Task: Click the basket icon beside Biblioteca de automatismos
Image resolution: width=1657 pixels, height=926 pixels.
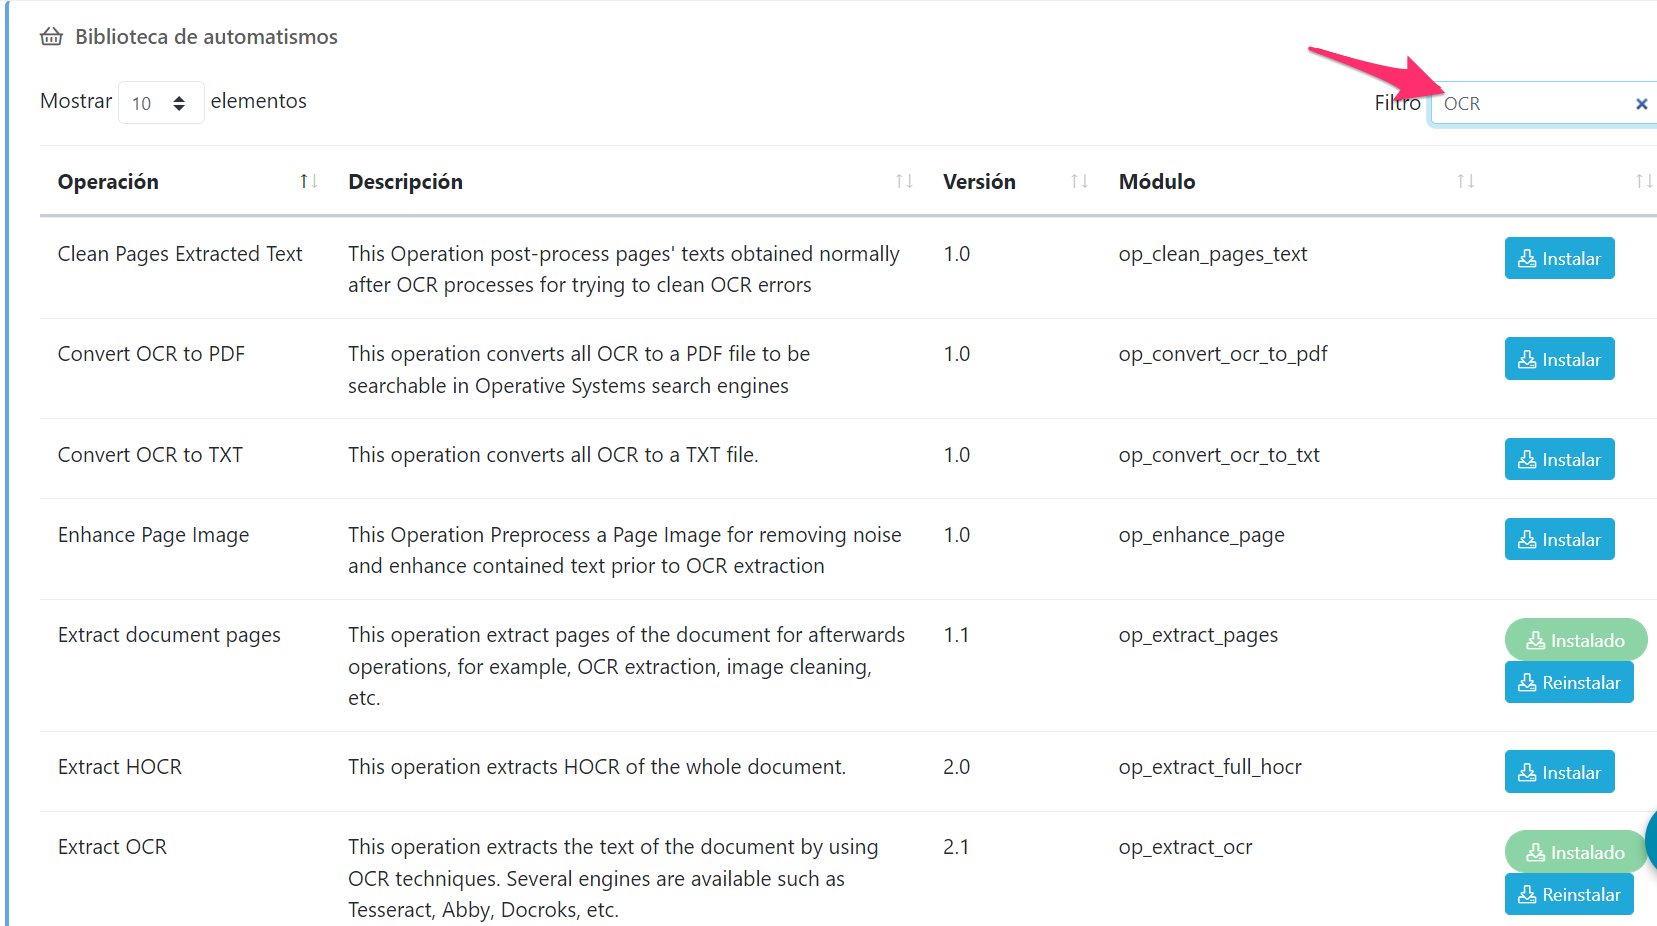Action: click(x=51, y=37)
